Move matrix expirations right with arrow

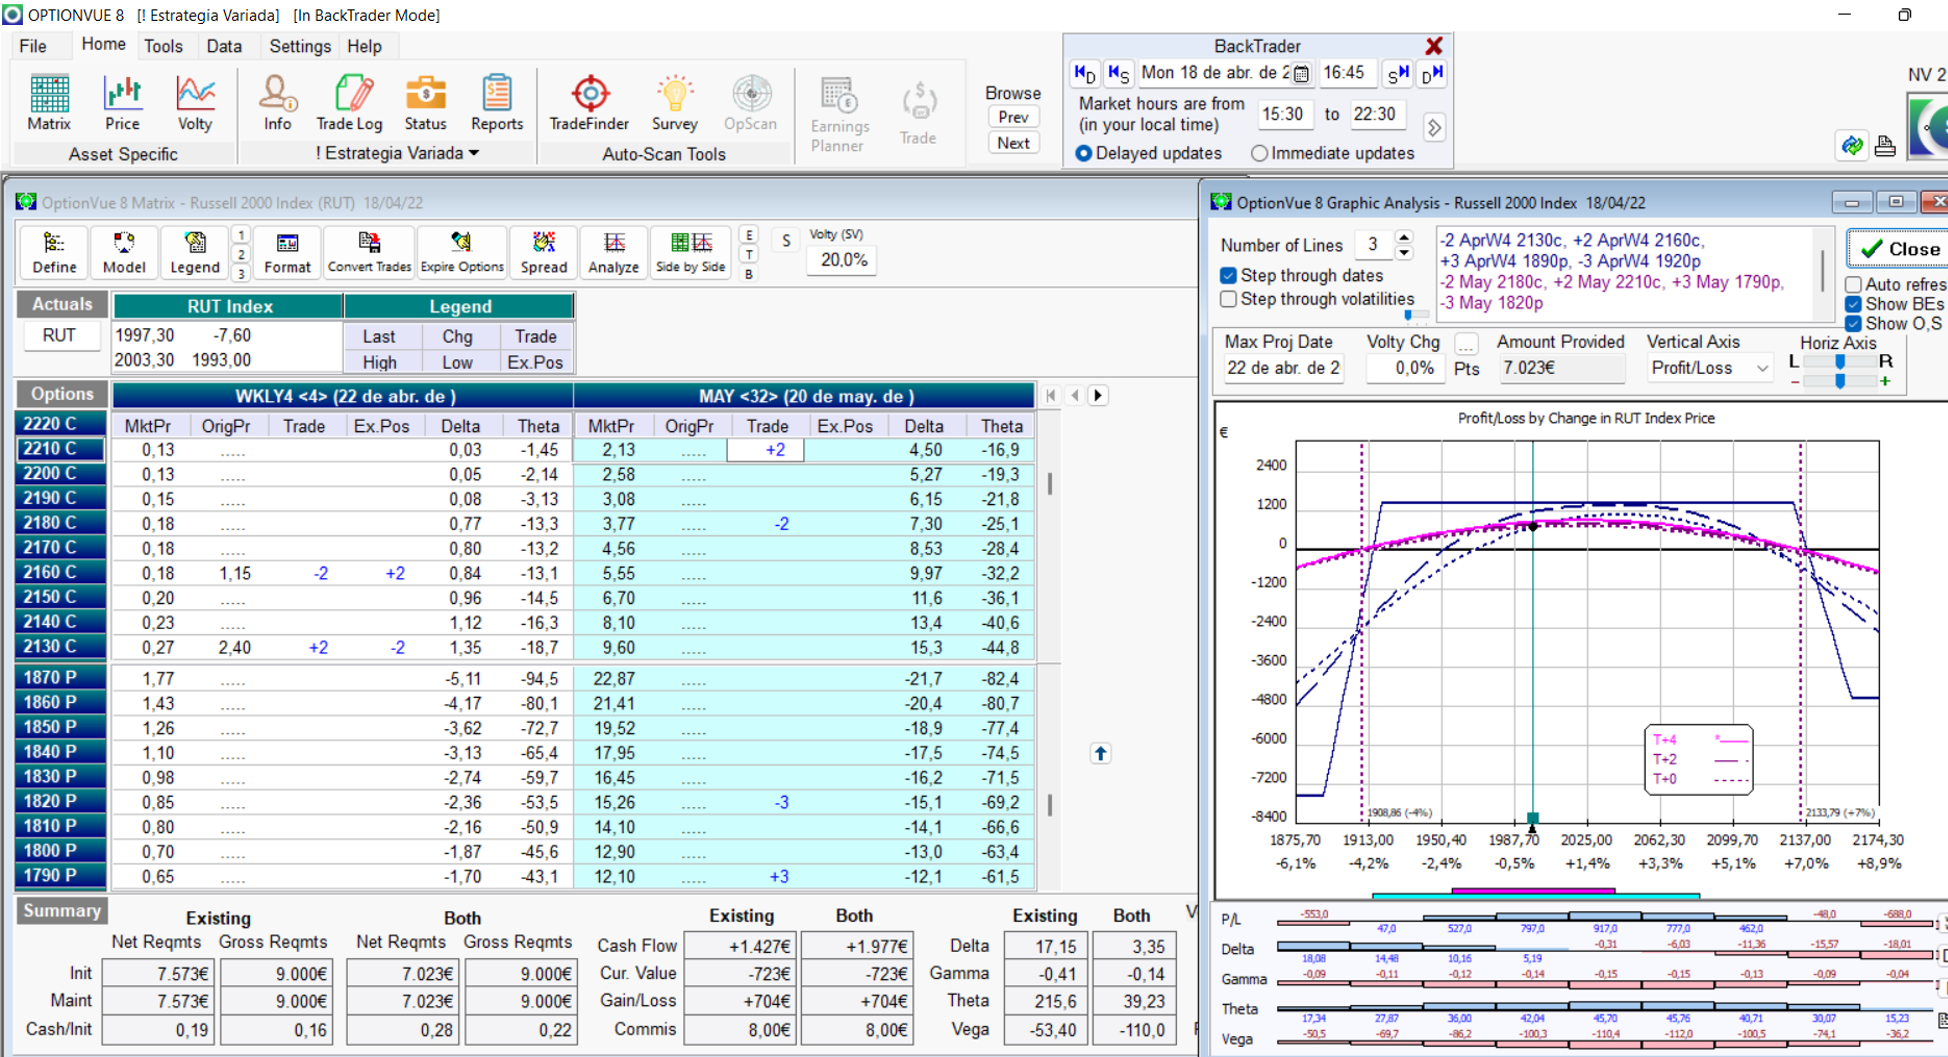click(1098, 395)
